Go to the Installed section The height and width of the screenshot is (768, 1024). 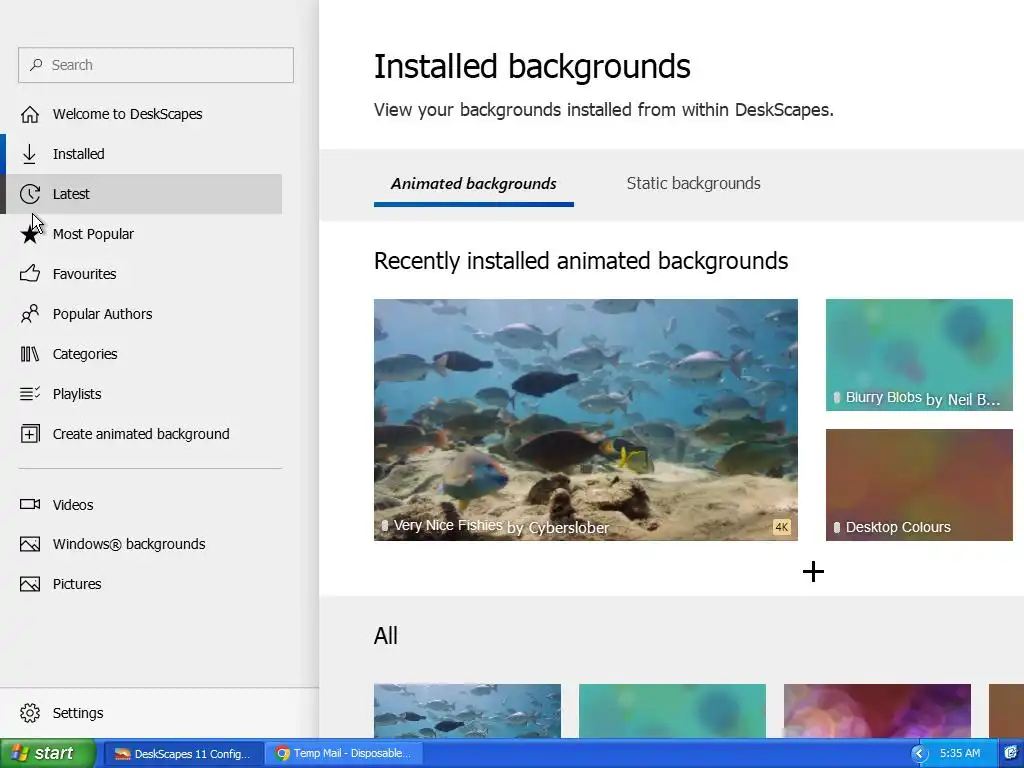[78, 154]
